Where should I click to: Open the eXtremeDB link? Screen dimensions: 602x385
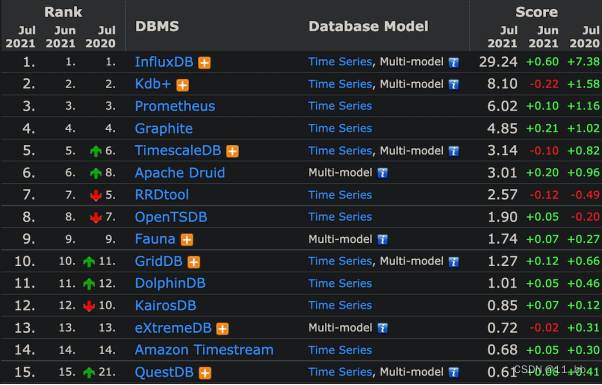[173, 328]
